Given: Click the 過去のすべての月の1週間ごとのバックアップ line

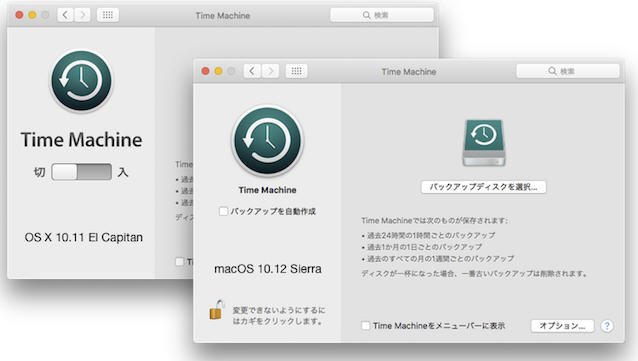Looking at the screenshot, I should tap(437, 259).
